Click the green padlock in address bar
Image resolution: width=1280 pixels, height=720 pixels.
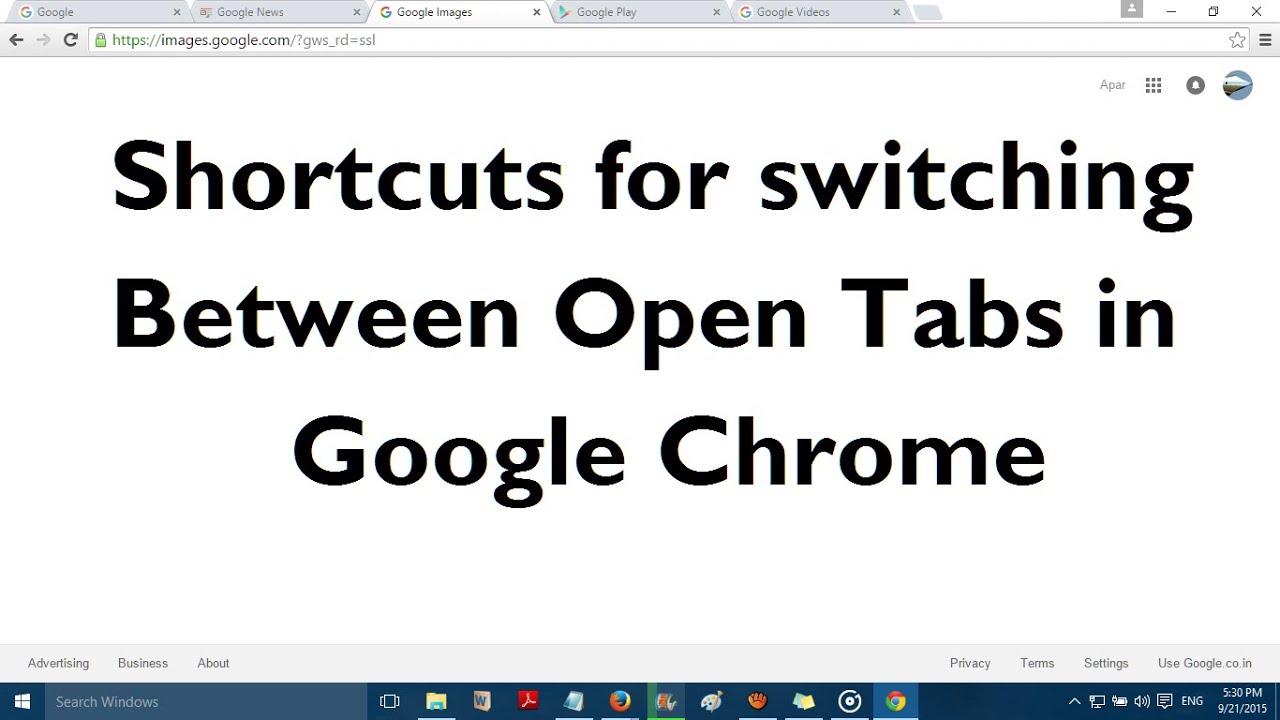(x=100, y=40)
